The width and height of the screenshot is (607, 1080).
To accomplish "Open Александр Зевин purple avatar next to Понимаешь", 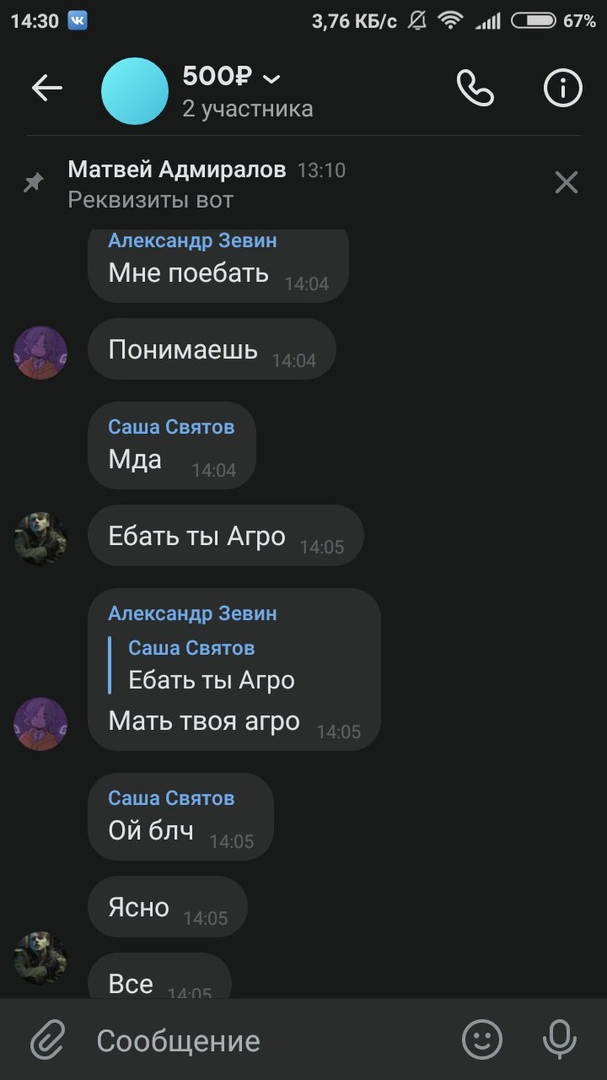I will (41, 353).
